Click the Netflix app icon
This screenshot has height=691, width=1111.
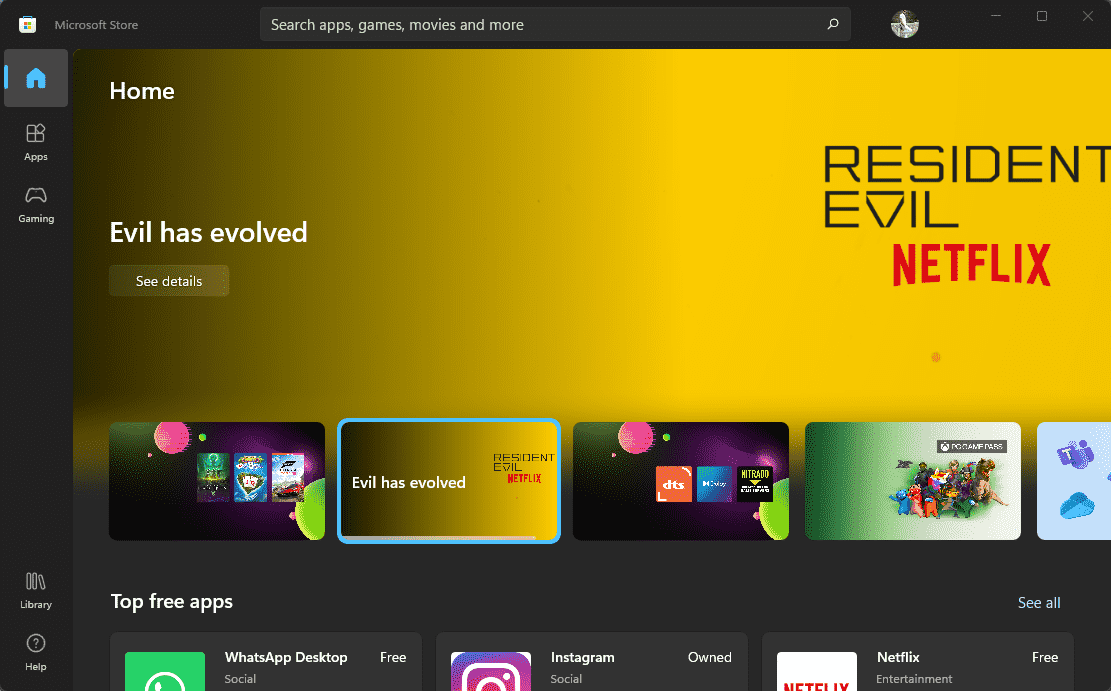click(x=817, y=672)
